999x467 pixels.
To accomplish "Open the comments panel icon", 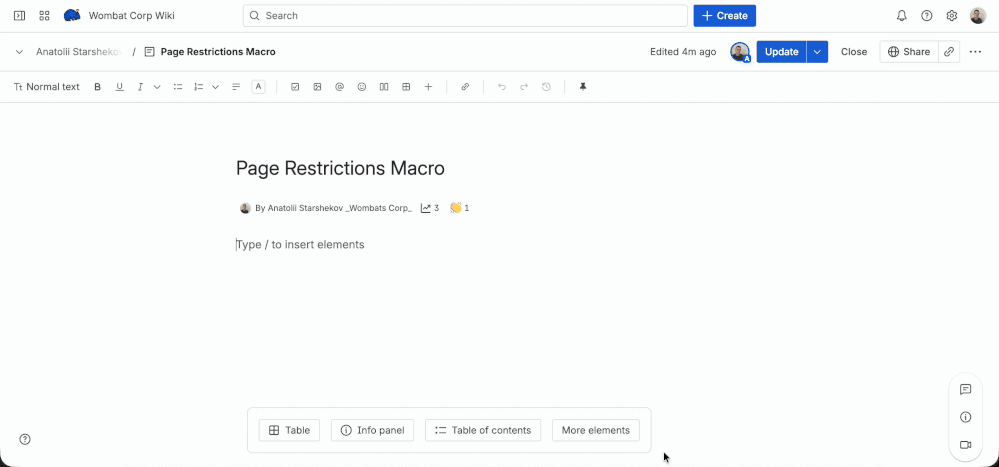I will point(966,389).
